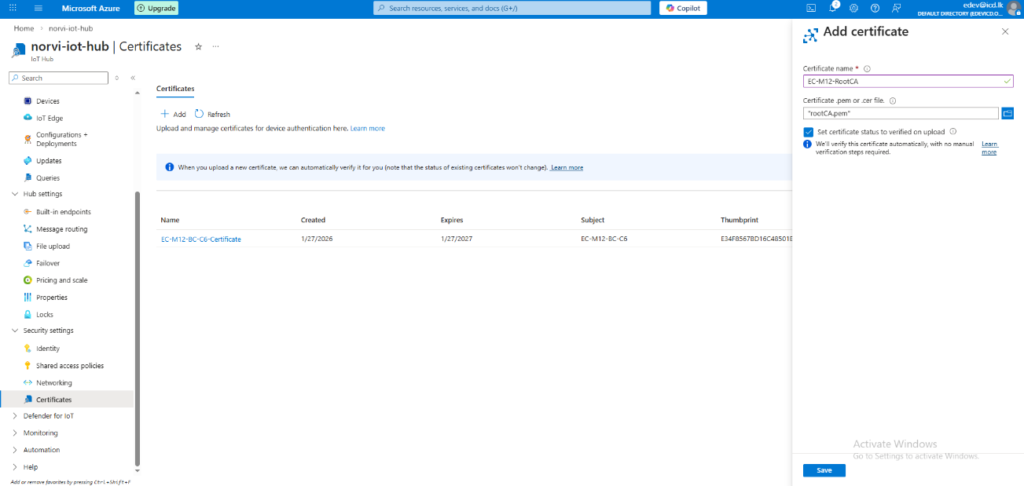Open portal settings gear
This screenshot has height=486, width=1024.
[854, 8]
